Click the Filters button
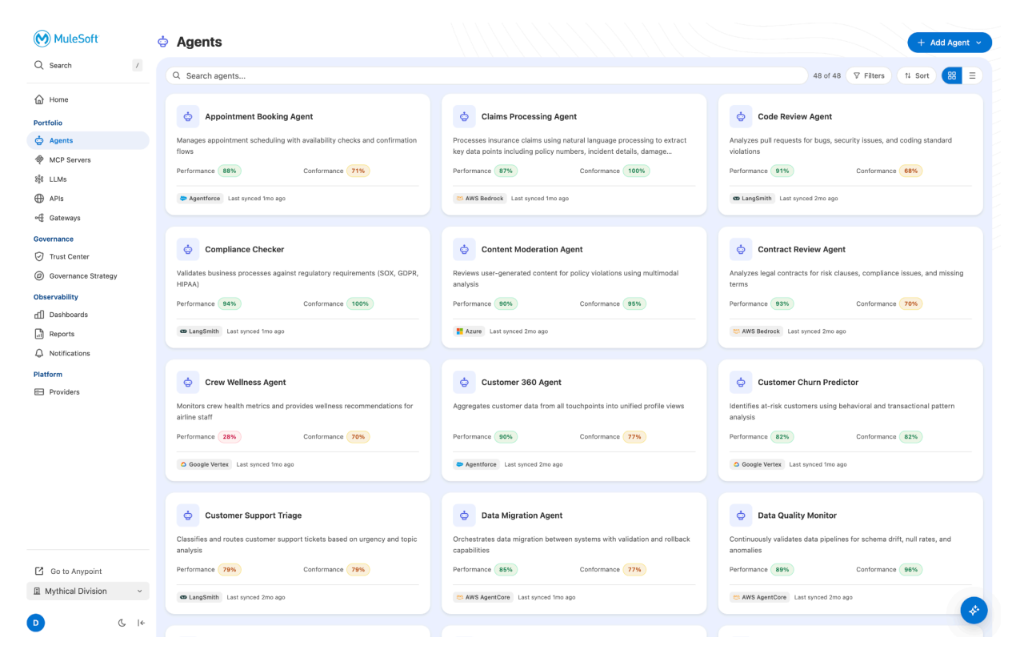Viewport: 1024px width, 660px height. [868, 76]
